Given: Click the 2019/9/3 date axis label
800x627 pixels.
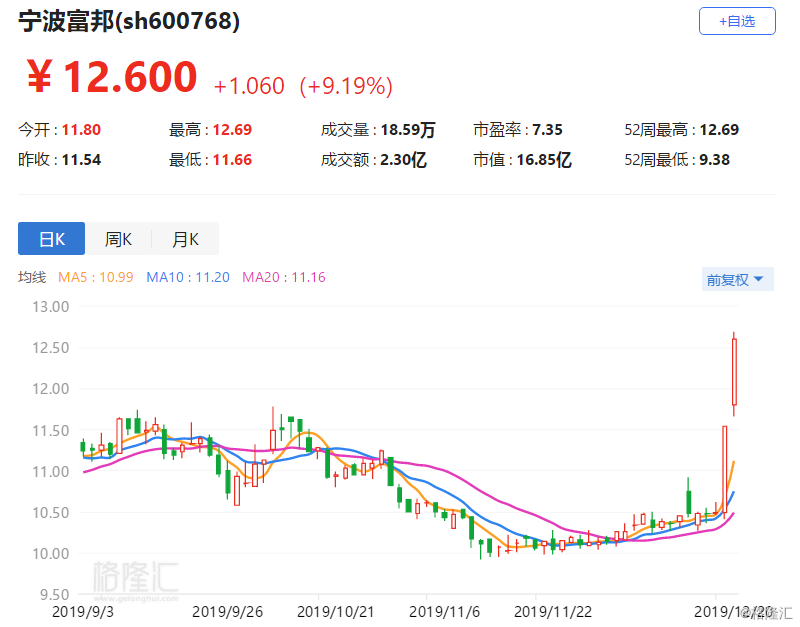Looking at the screenshot, I should (x=83, y=611).
